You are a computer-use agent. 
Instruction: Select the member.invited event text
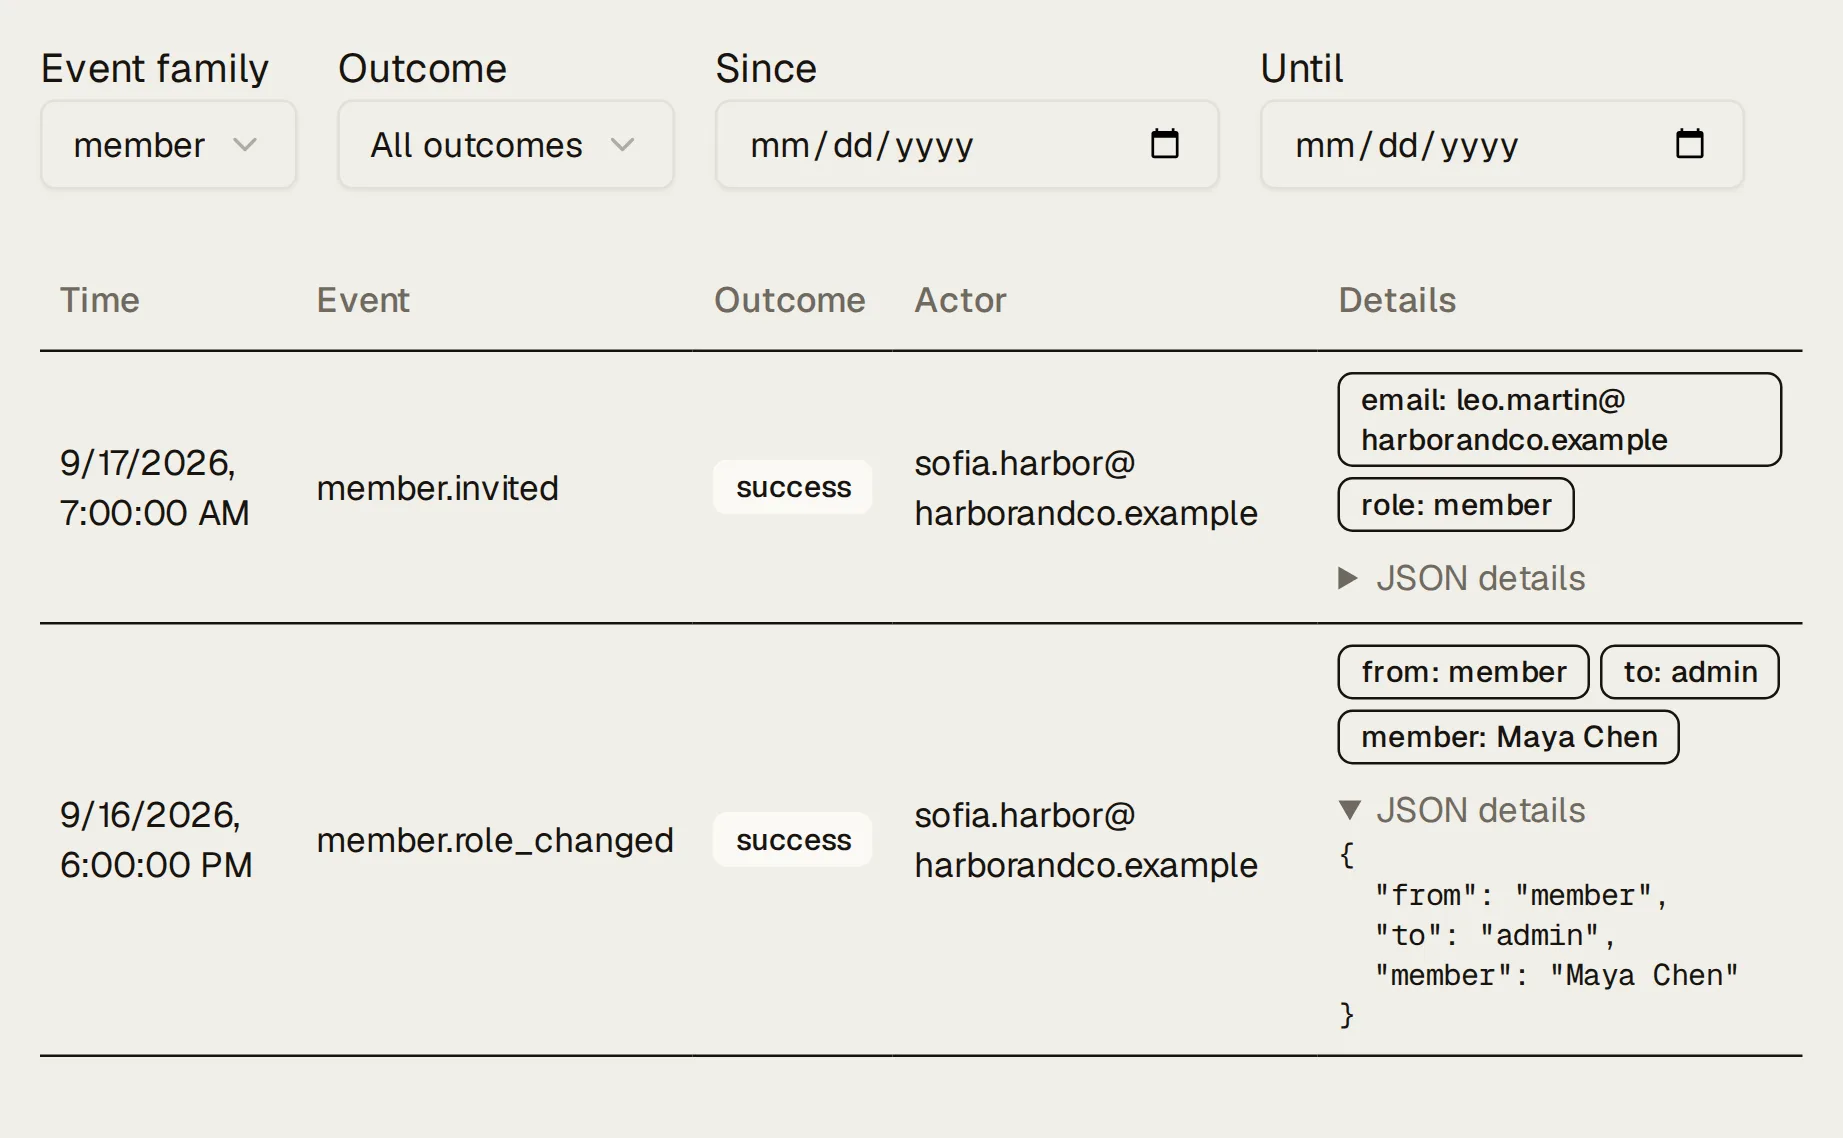pos(437,488)
